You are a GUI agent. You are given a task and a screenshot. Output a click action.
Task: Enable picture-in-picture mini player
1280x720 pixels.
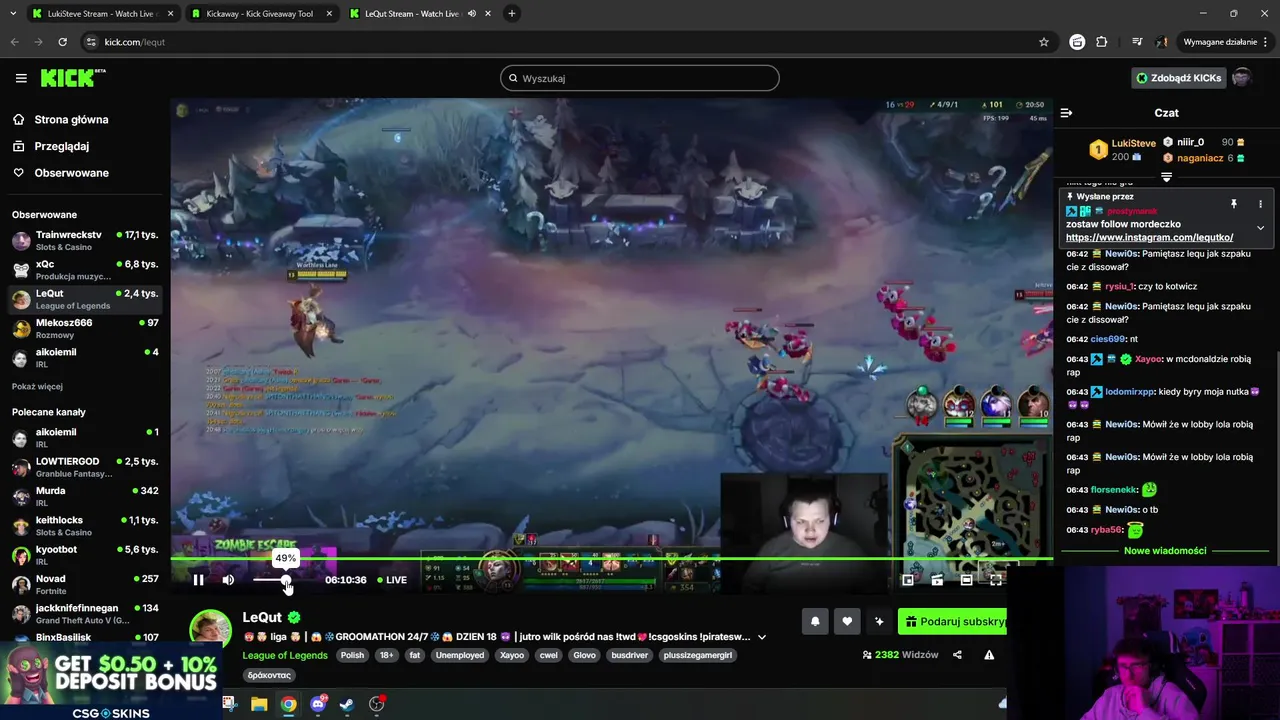click(x=908, y=580)
